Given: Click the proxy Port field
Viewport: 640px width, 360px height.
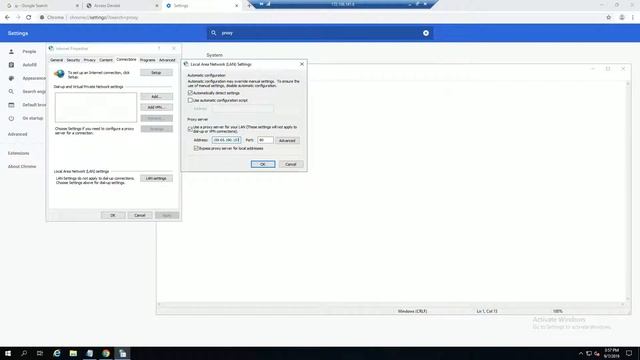Looking at the screenshot, I should (265, 140).
